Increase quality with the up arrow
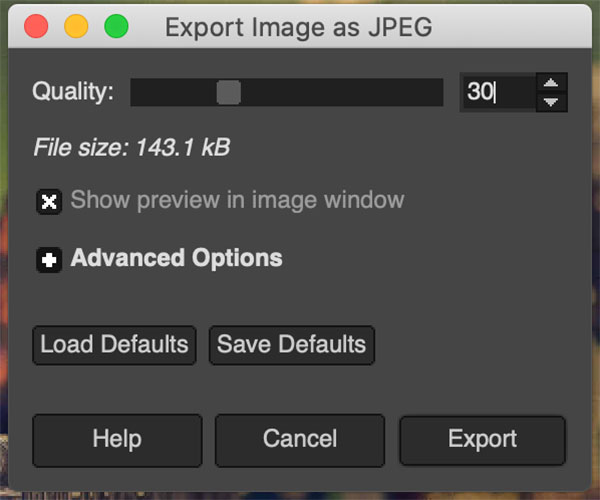 tap(551, 83)
